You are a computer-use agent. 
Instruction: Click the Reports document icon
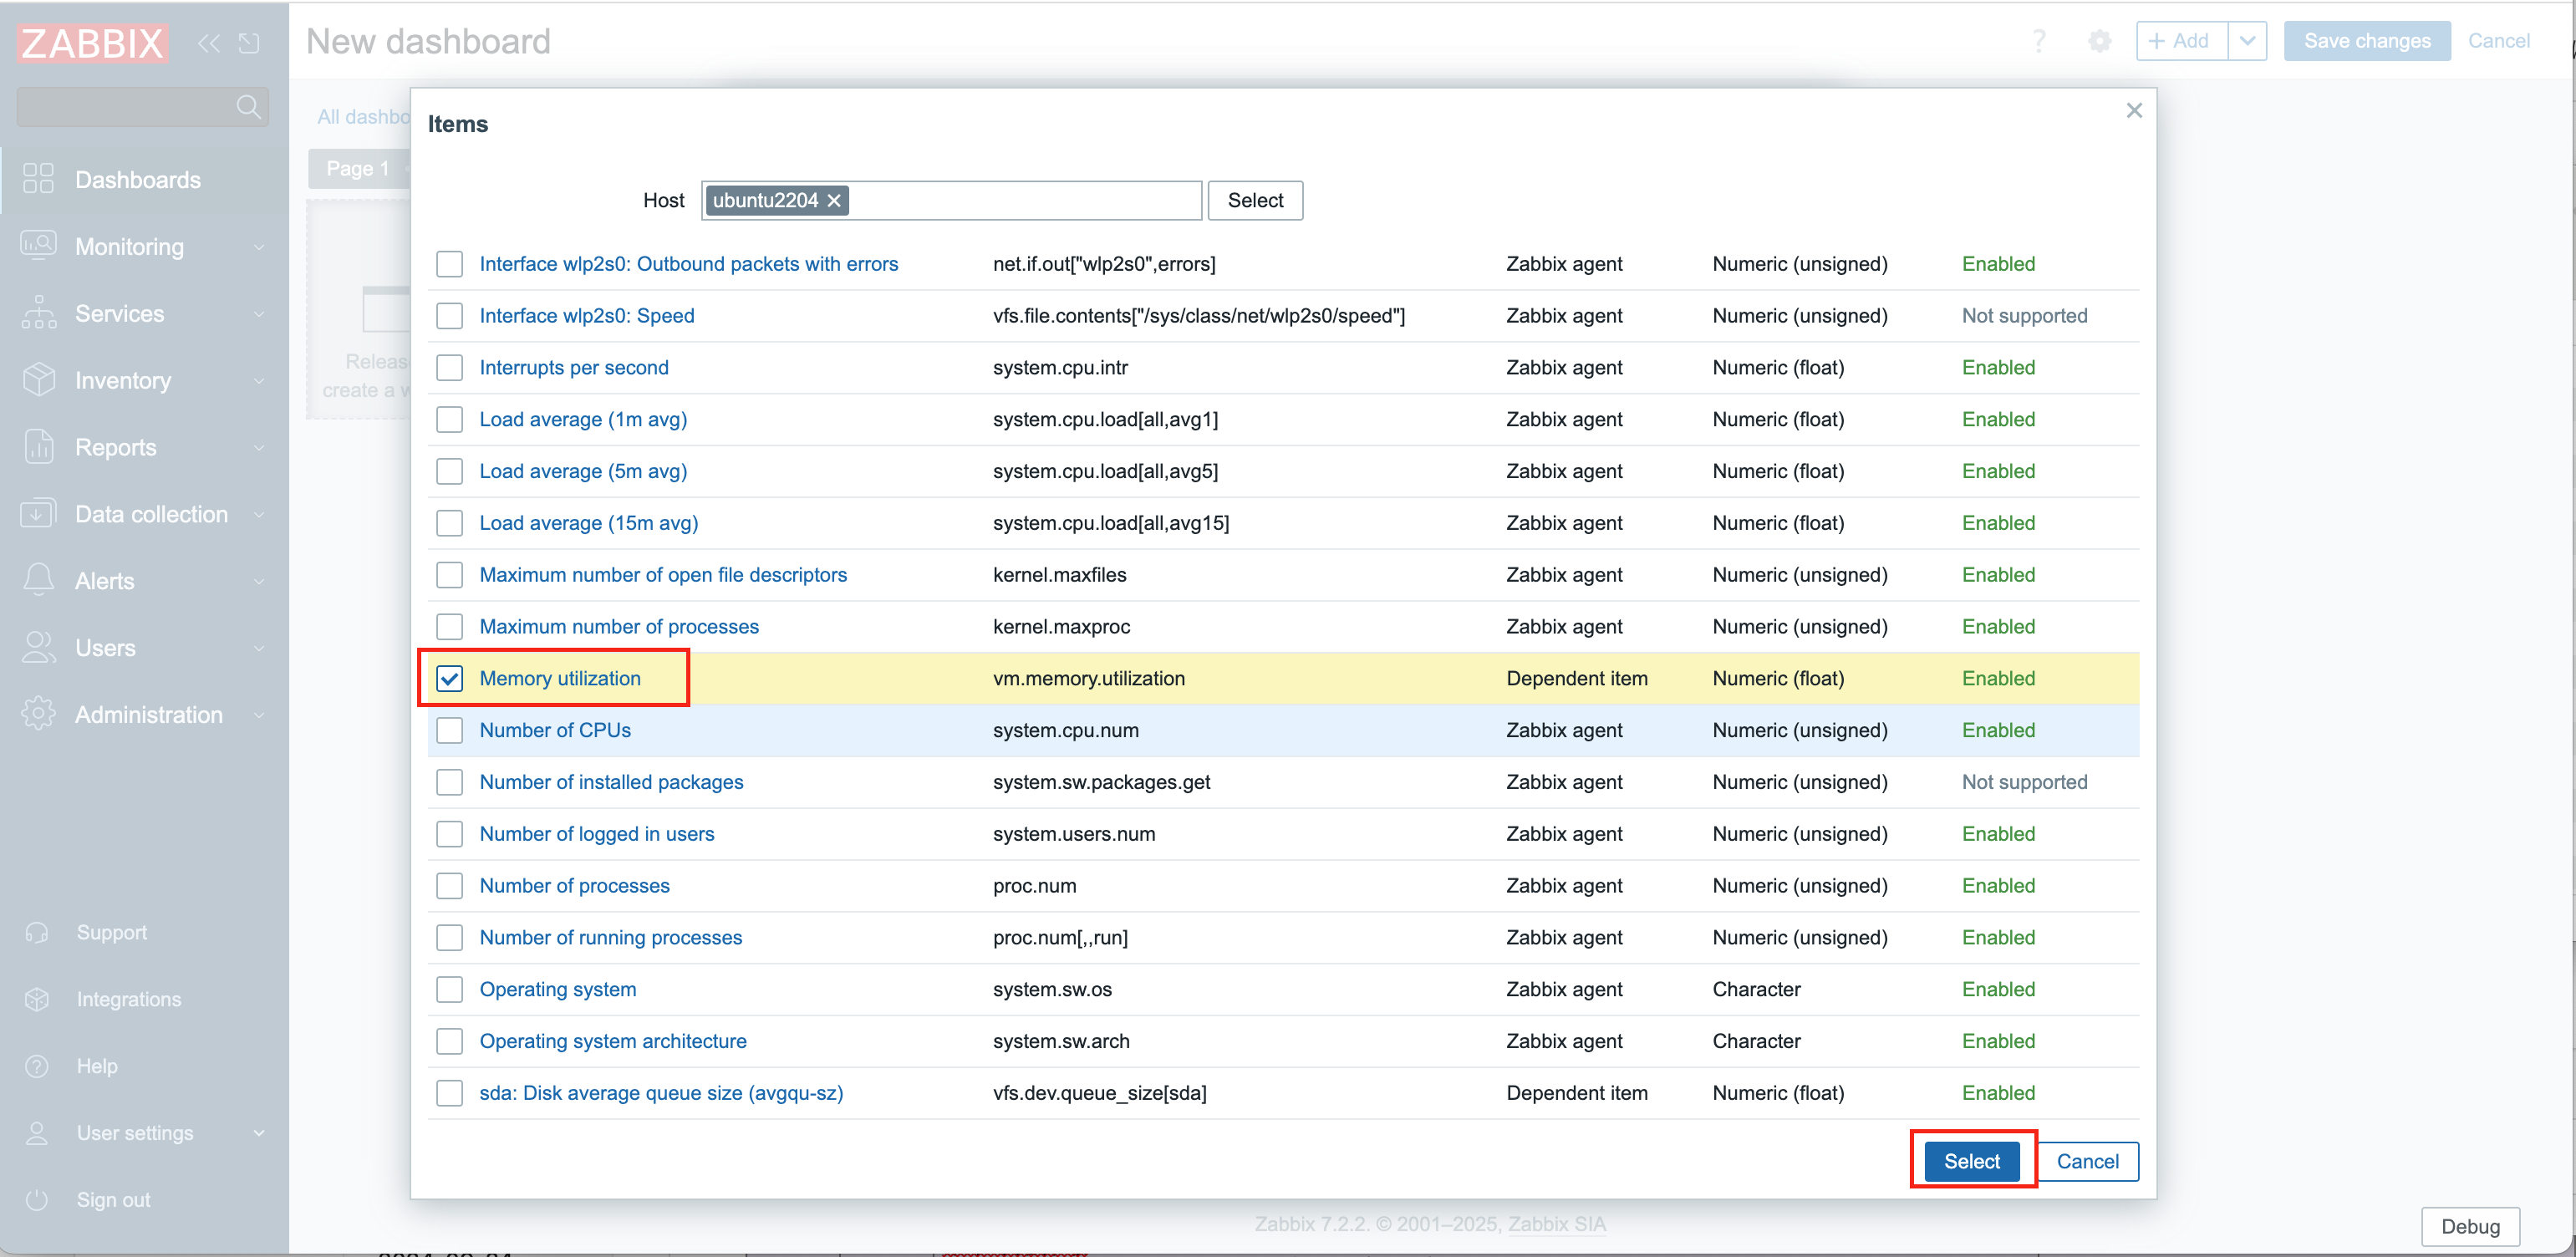(x=38, y=447)
